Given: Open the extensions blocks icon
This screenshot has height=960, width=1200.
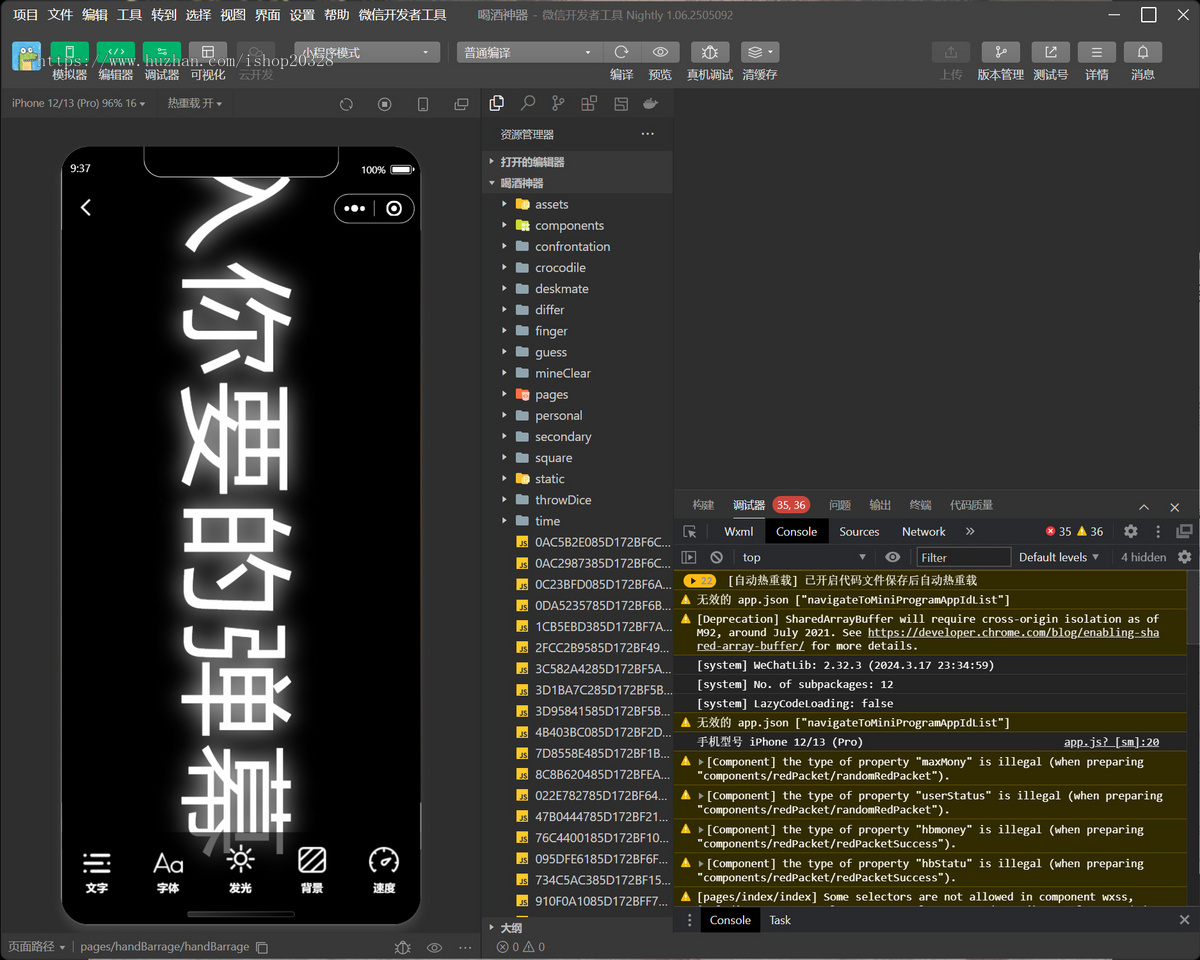Looking at the screenshot, I should [589, 104].
